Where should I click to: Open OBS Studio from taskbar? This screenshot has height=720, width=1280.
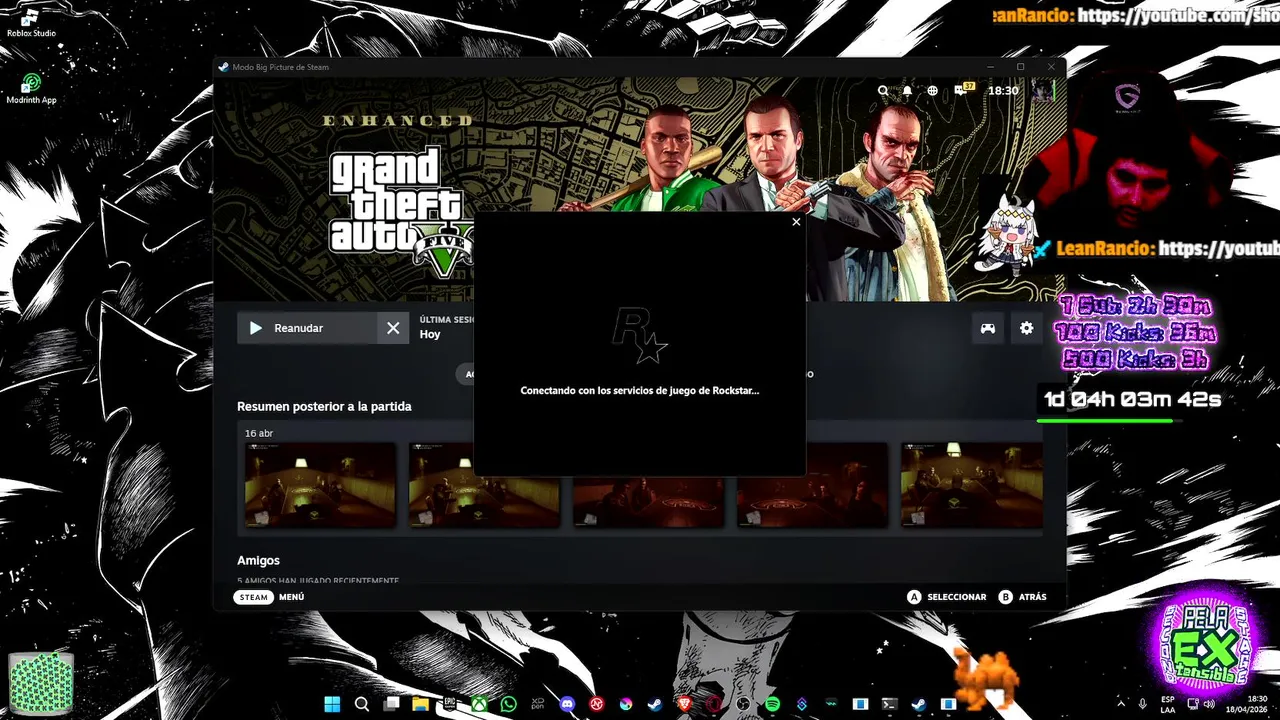click(x=743, y=704)
